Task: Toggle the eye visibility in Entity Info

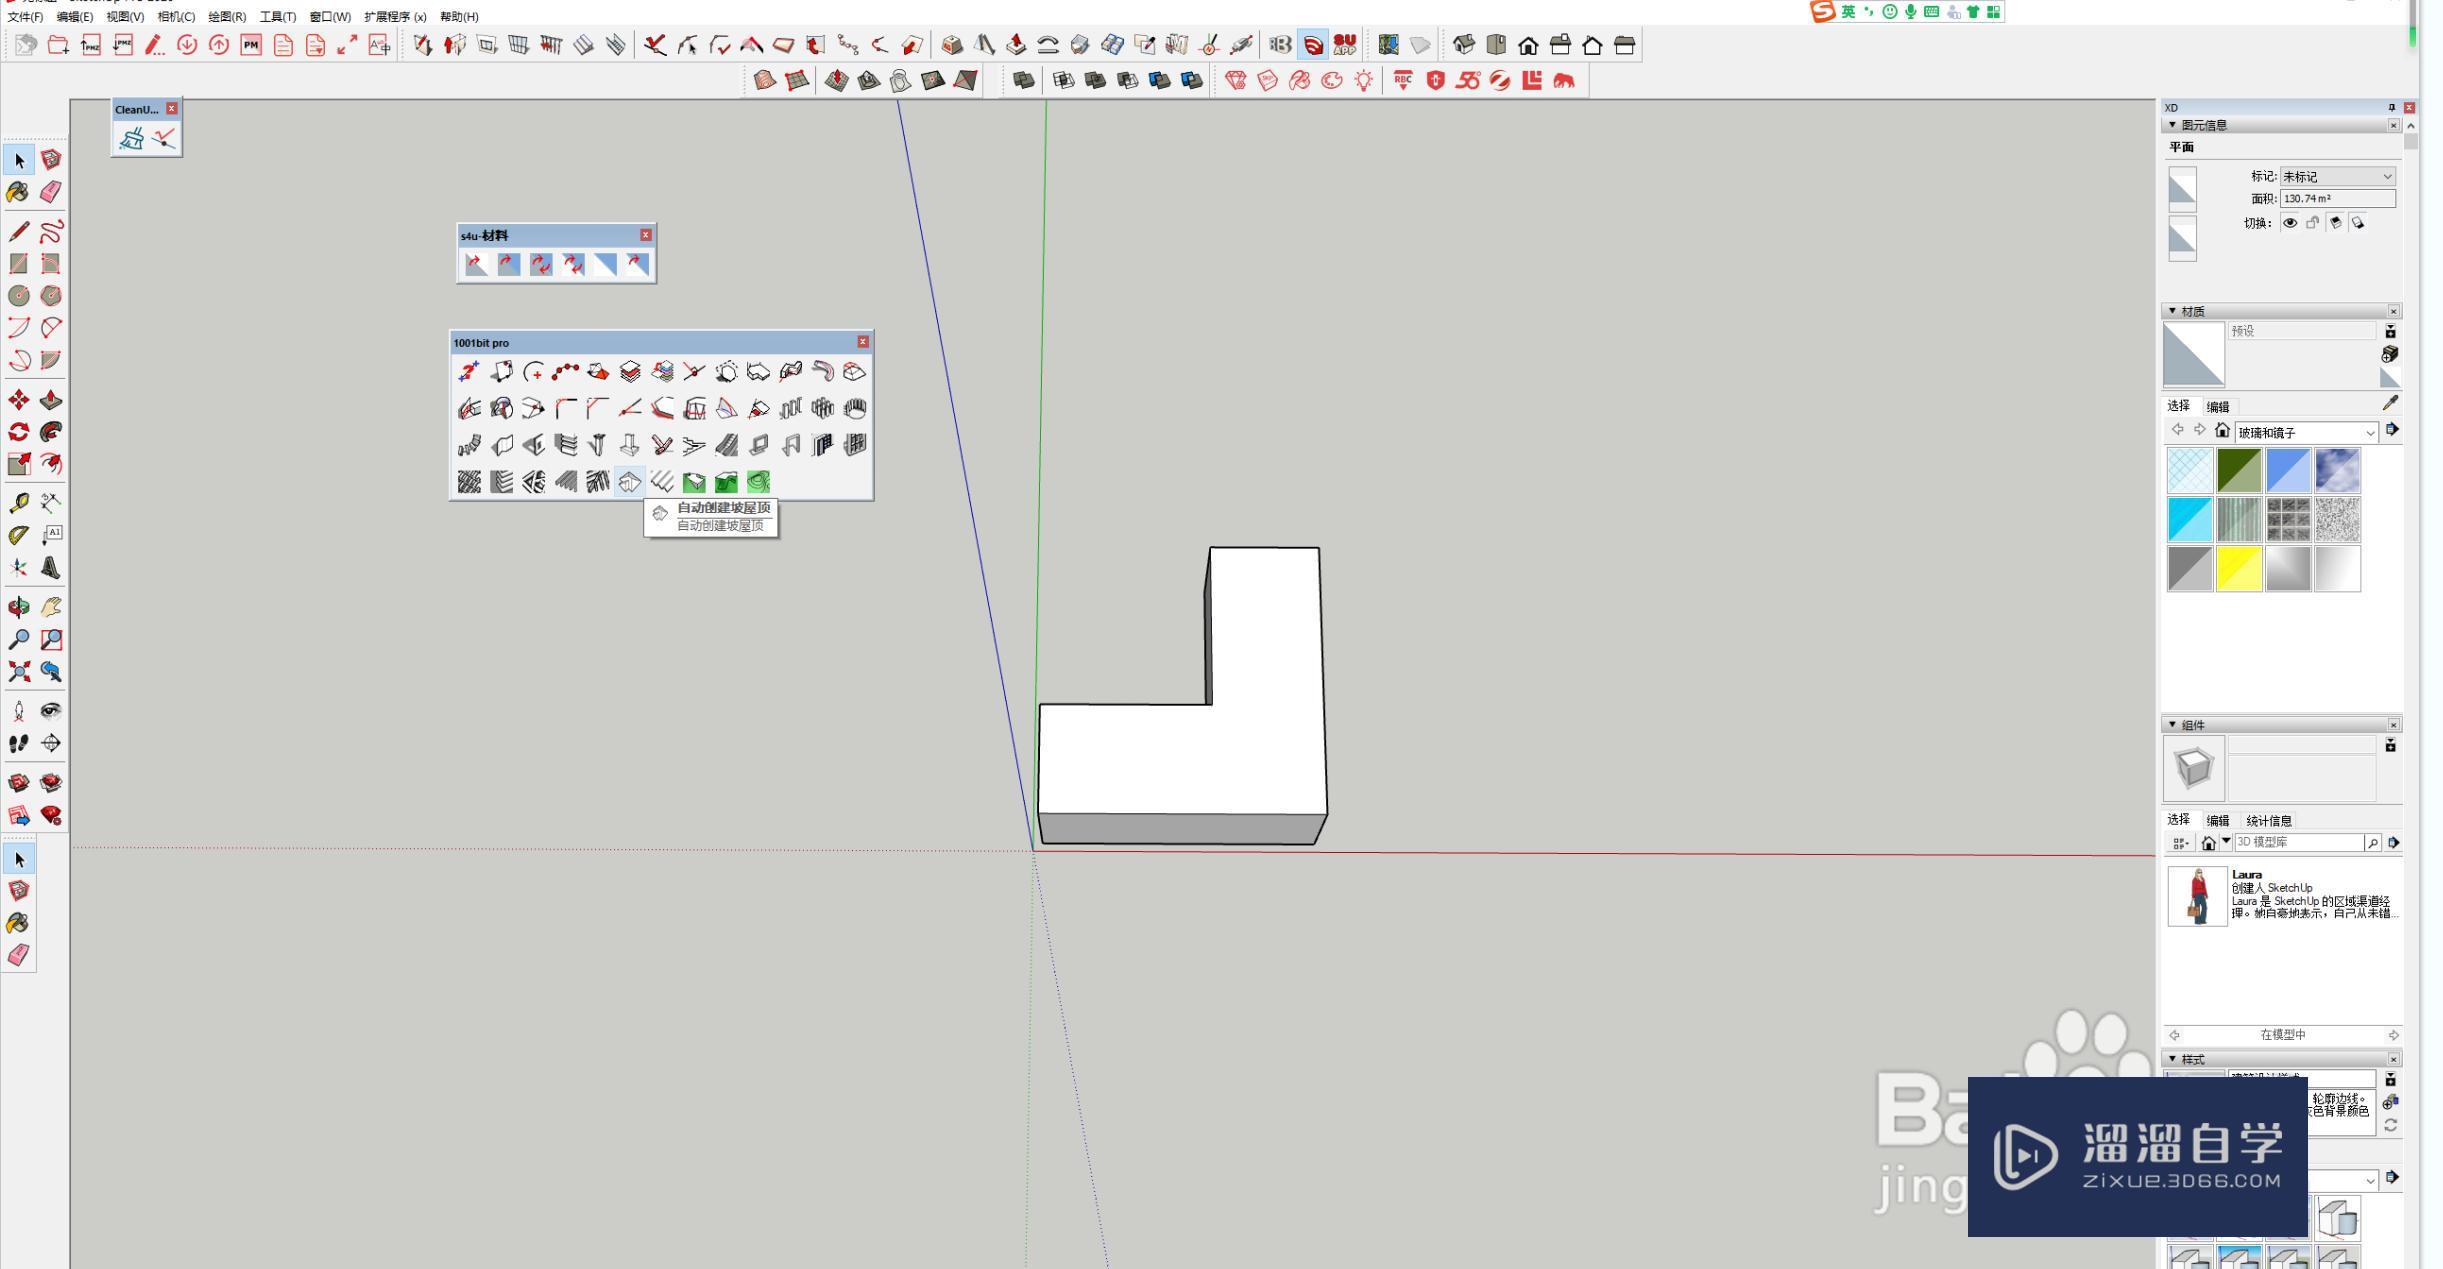Action: 2289,223
